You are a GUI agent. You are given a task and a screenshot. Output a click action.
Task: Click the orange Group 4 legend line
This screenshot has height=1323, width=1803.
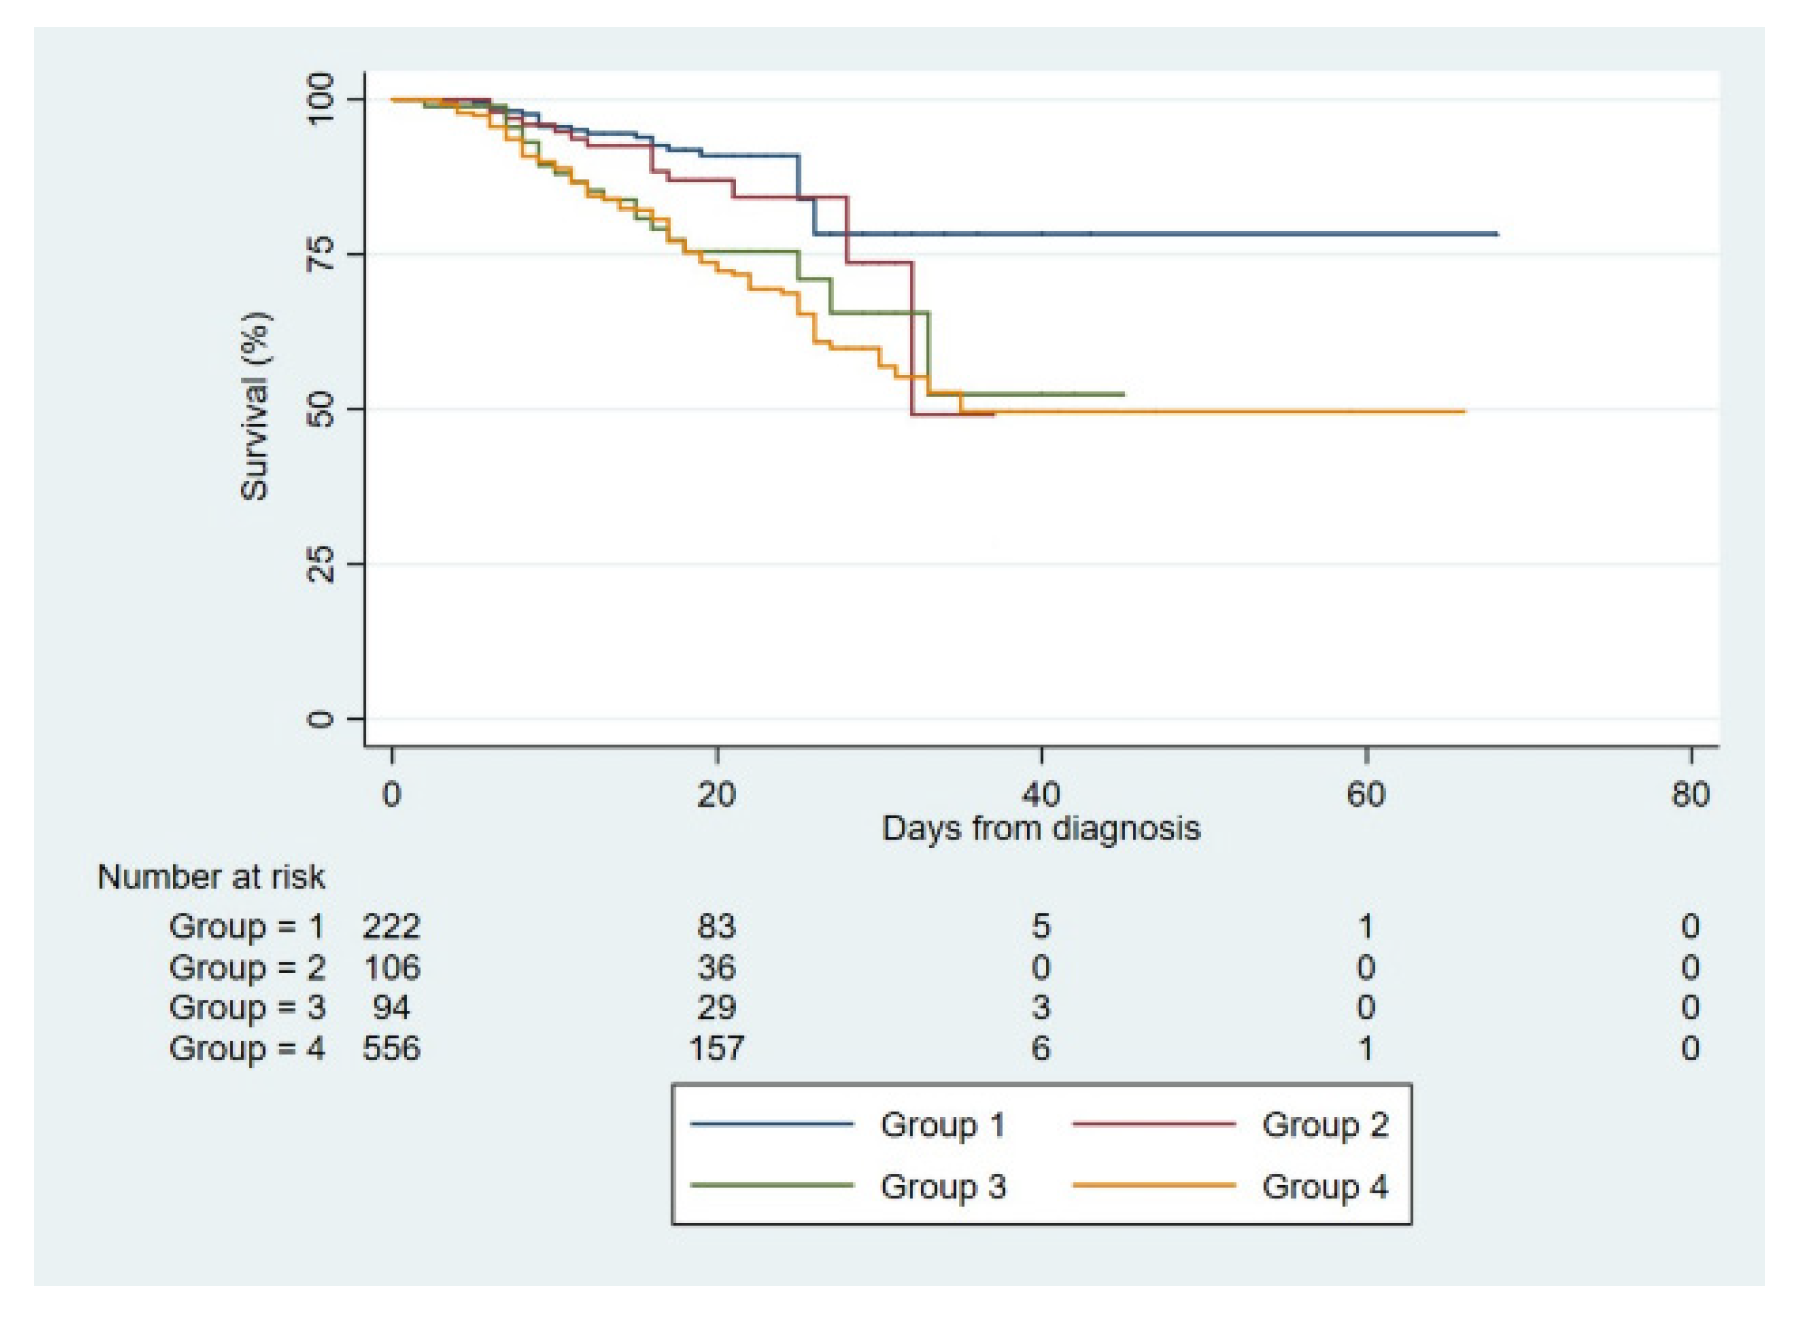[1153, 1186]
